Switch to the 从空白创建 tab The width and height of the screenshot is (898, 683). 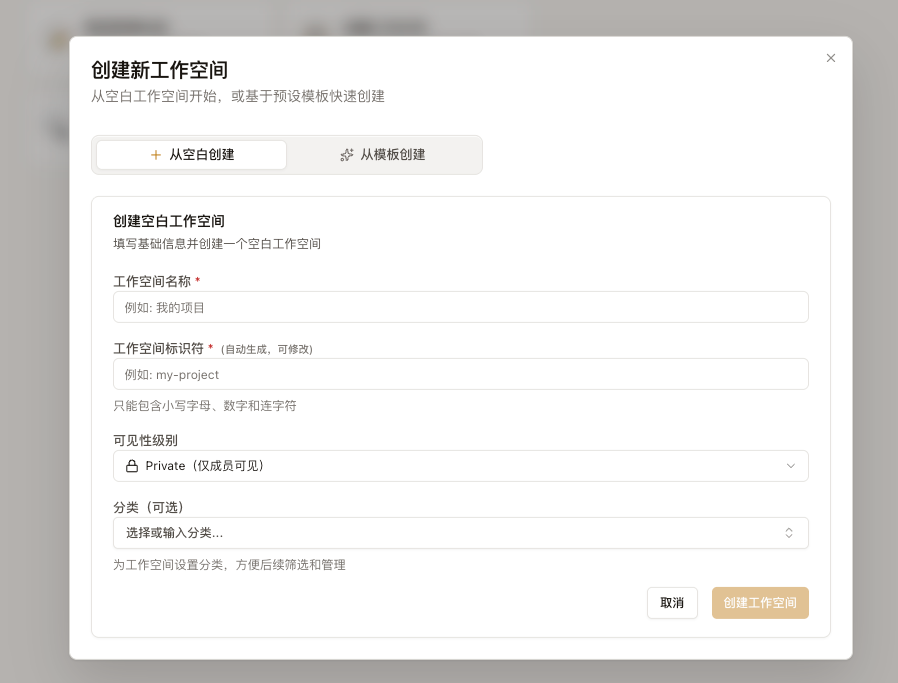point(191,155)
